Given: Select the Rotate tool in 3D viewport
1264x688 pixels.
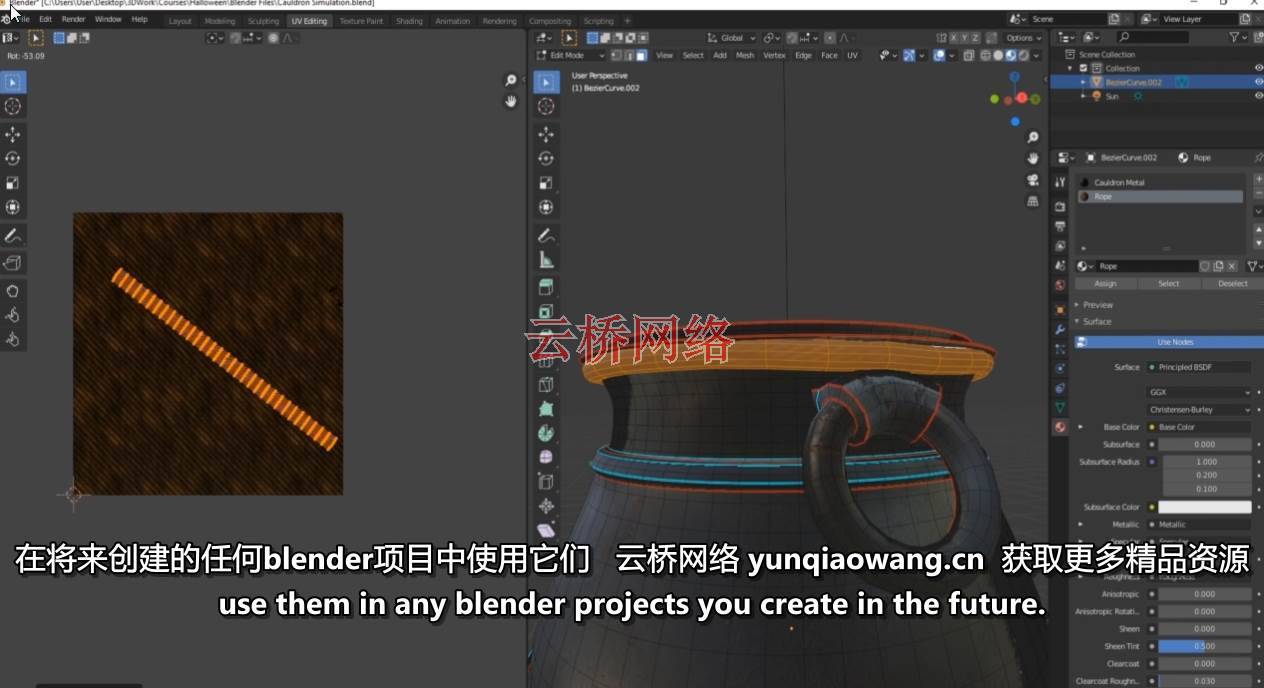Looking at the screenshot, I should point(546,158).
